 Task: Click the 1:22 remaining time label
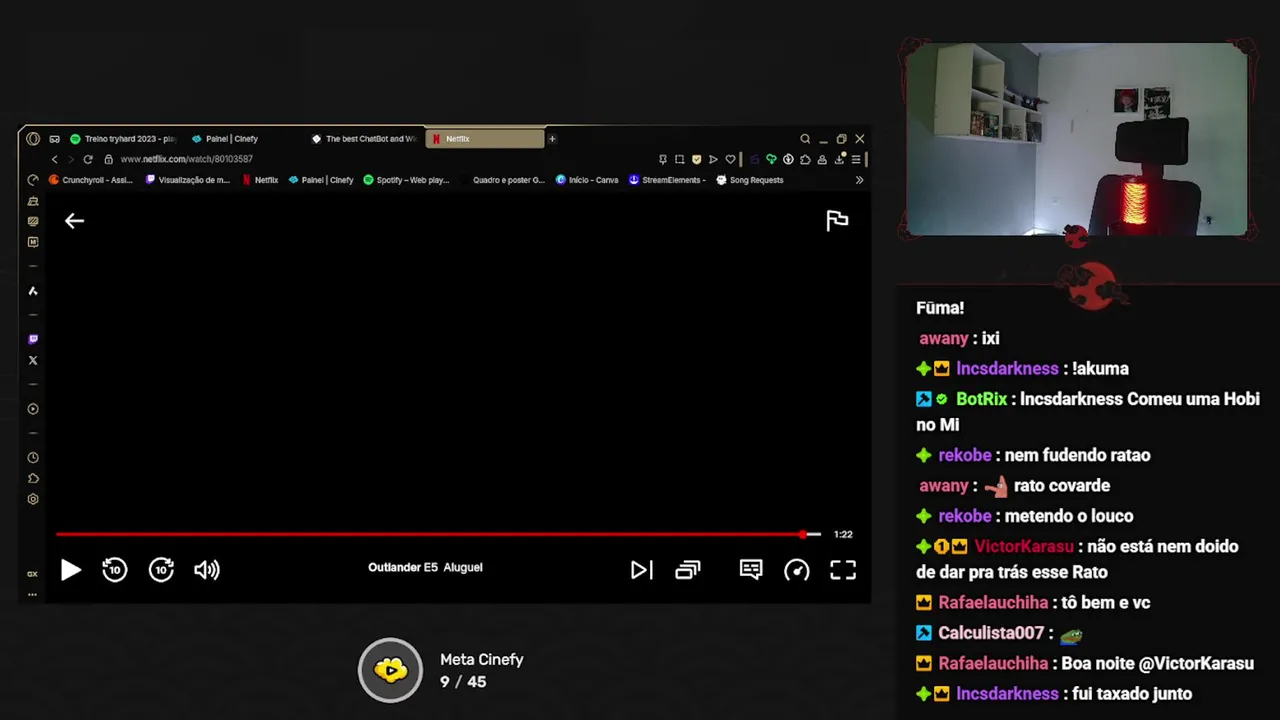pyautogui.click(x=843, y=534)
